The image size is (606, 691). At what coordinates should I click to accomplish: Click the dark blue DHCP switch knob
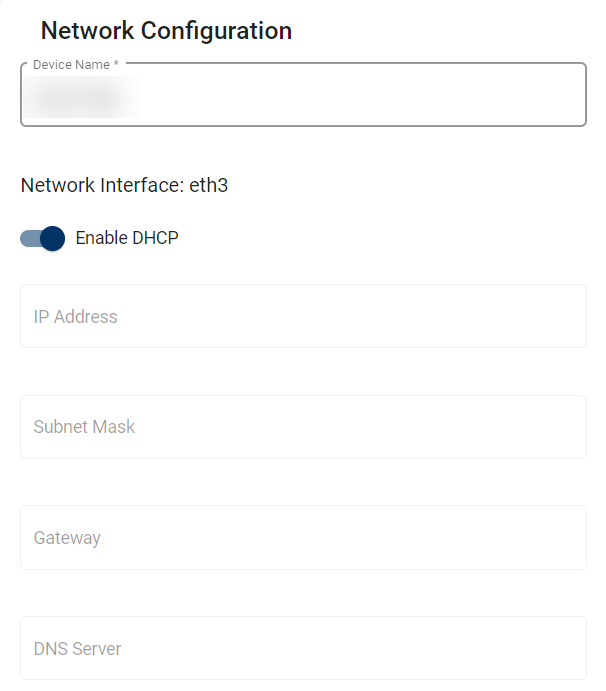pos(53,238)
